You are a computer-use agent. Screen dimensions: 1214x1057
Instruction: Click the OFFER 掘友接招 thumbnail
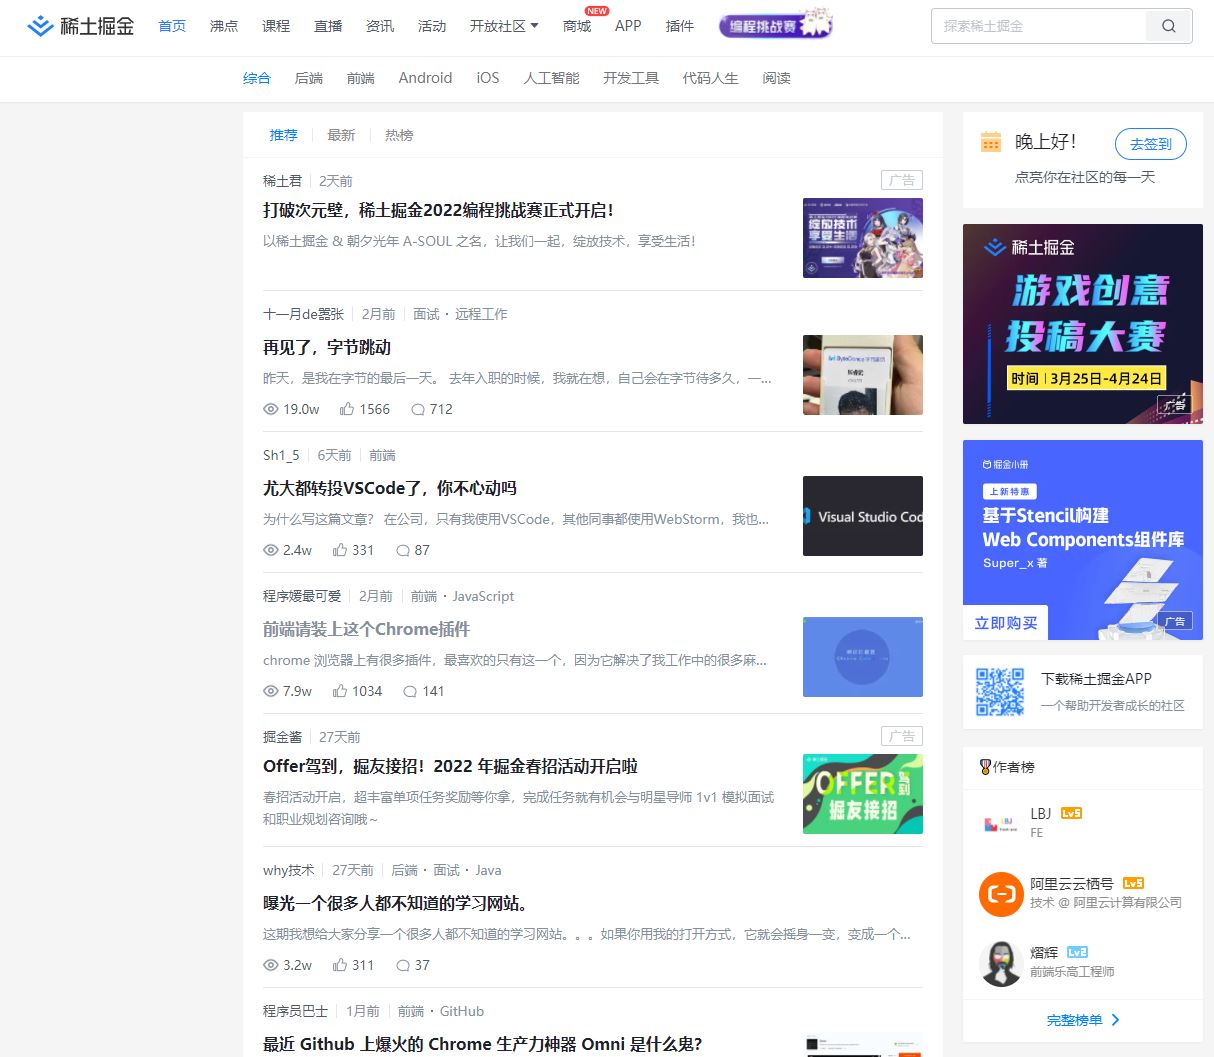[863, 794]
